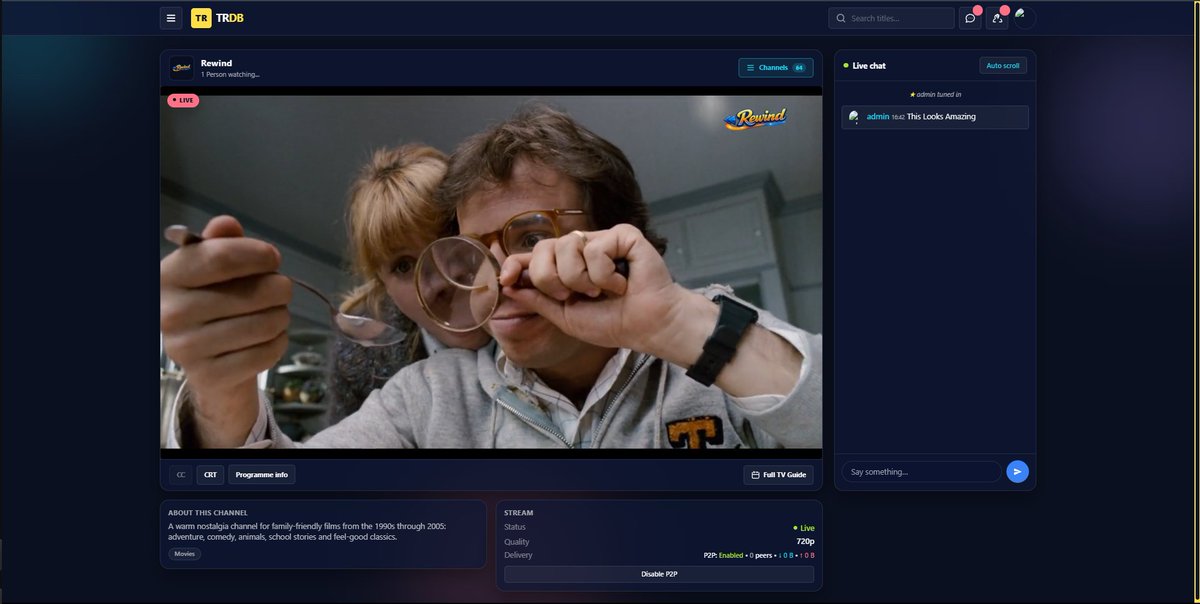Click the 'Live chat' heading
The width and height of the screenshot is (1200, 604).
(x=869, y=66)
